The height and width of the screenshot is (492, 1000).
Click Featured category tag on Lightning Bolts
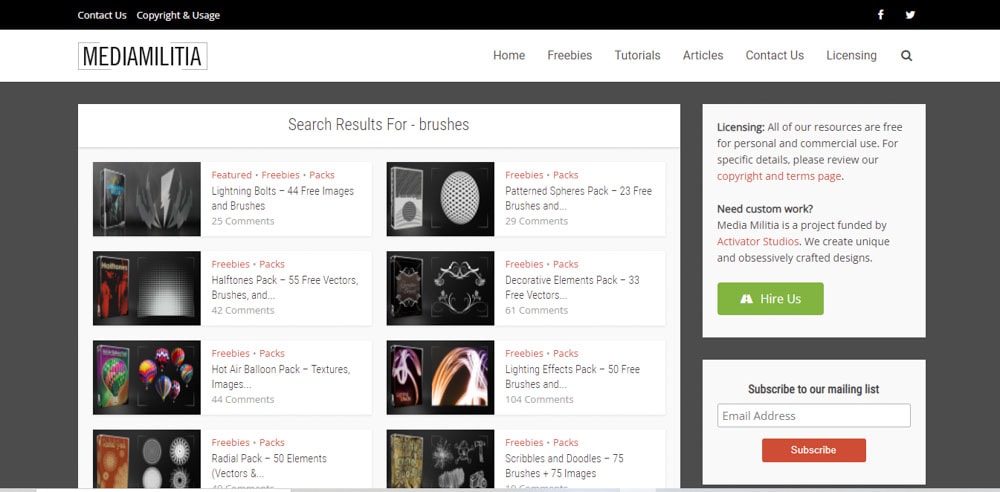coord(232,175)
